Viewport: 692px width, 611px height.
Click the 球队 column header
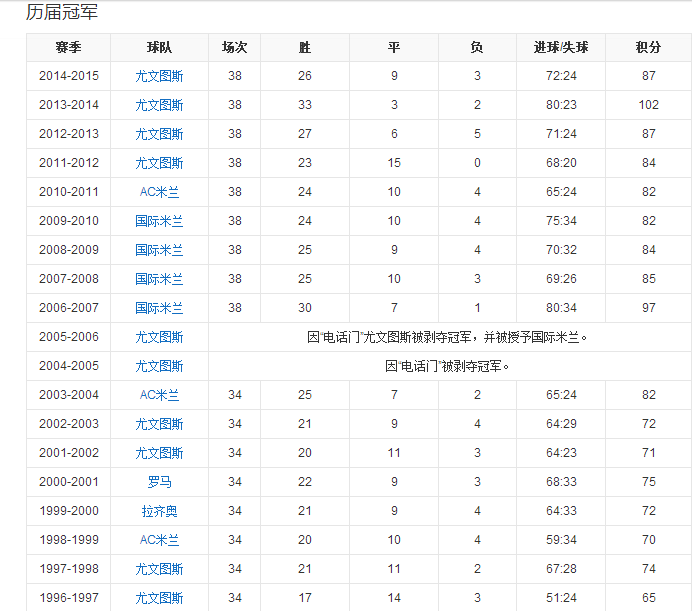159,47
